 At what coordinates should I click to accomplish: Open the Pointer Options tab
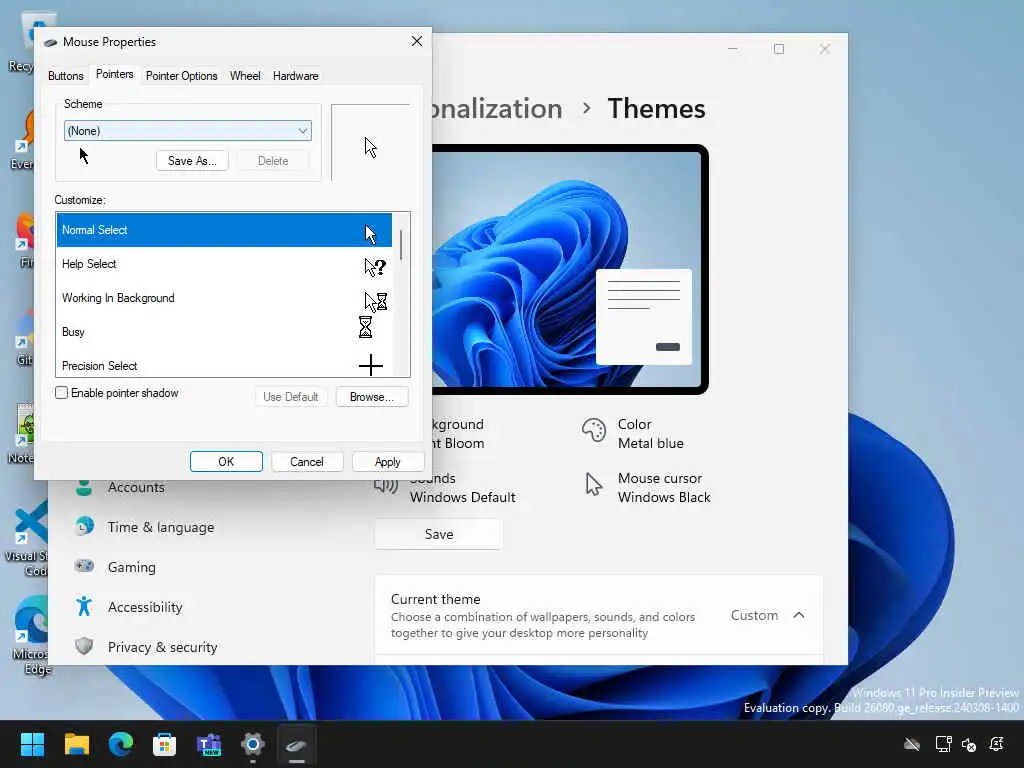(x=182, y=76)
